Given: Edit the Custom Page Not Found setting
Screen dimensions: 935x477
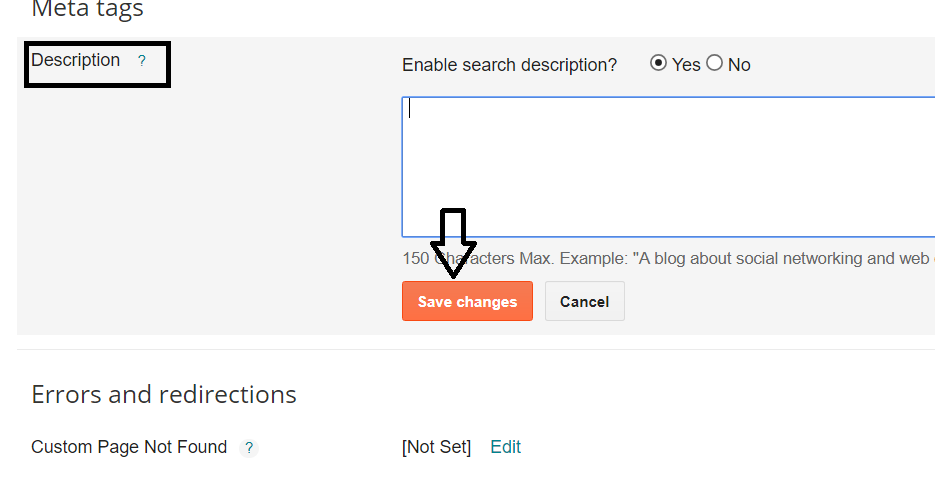Looking at the screenshot, I should [505, 447].
